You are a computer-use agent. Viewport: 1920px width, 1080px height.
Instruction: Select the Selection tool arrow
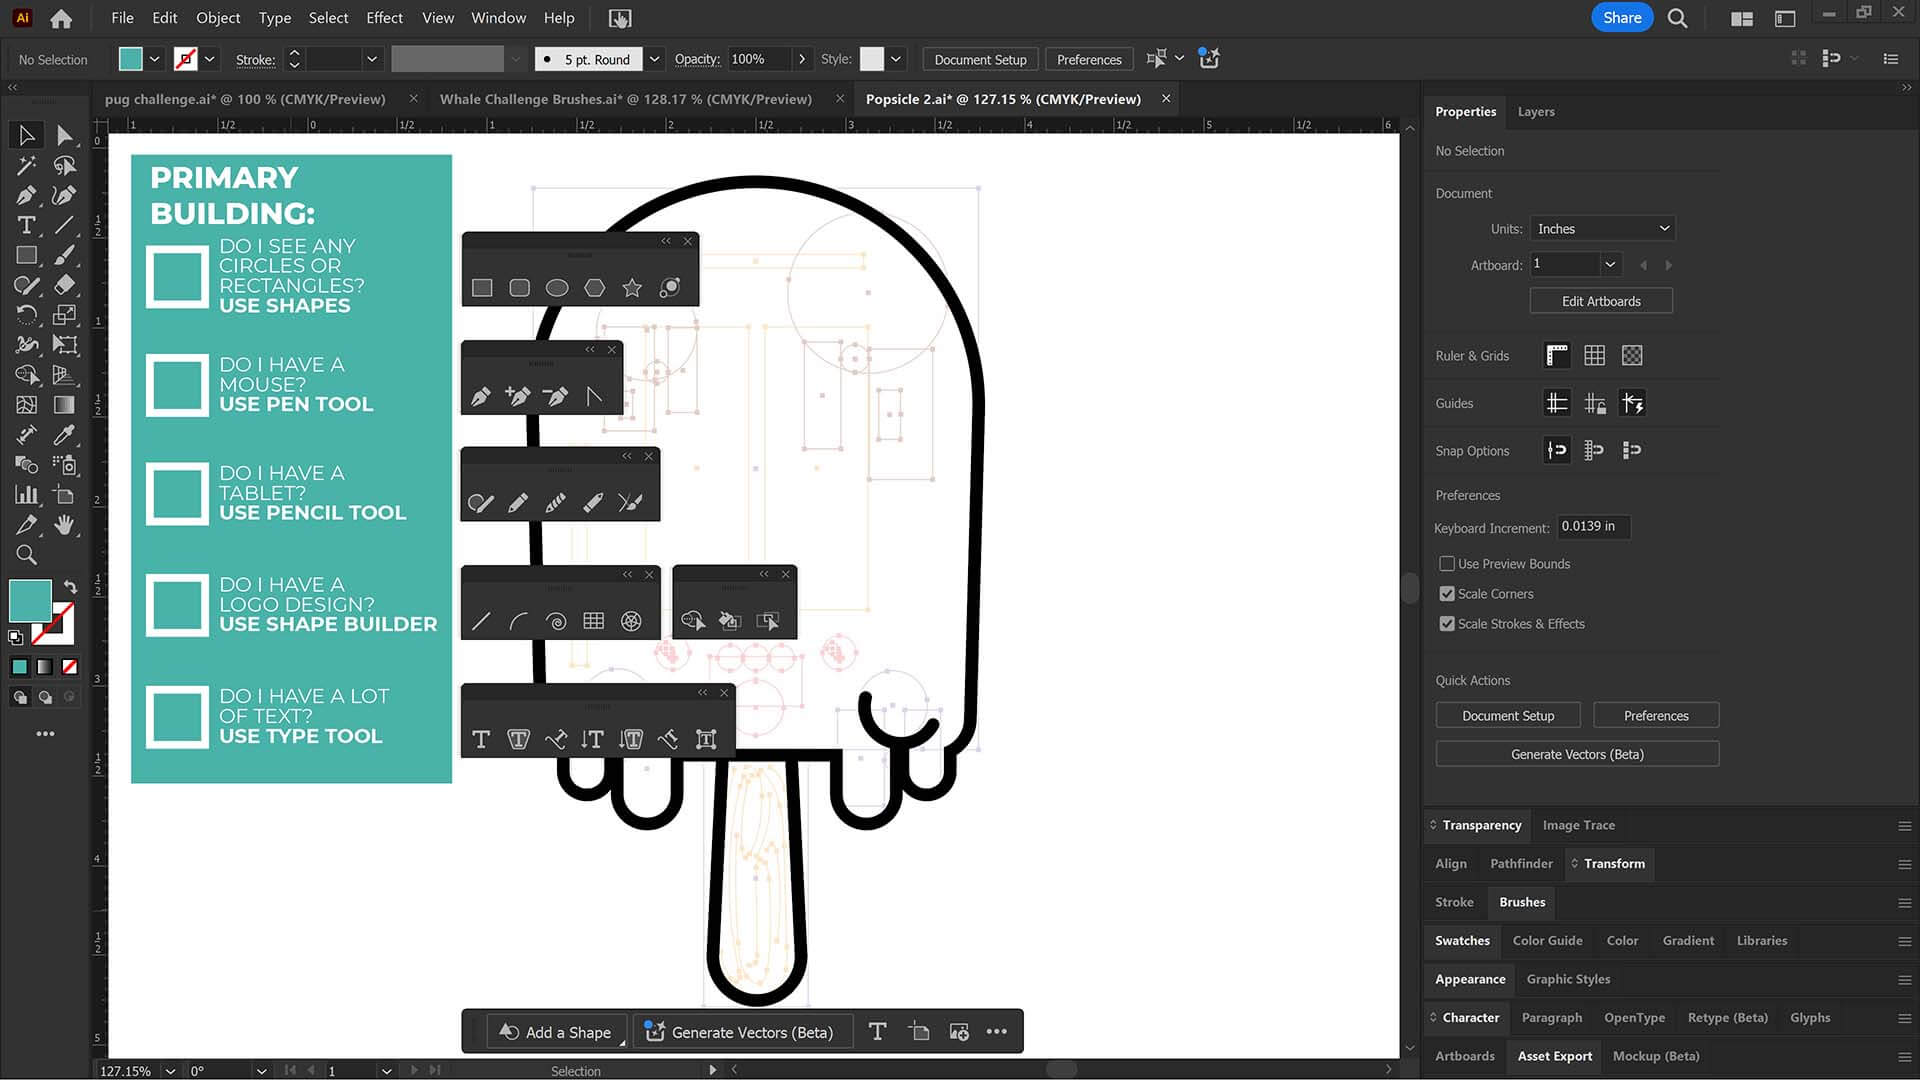click(x=26, y=135)
